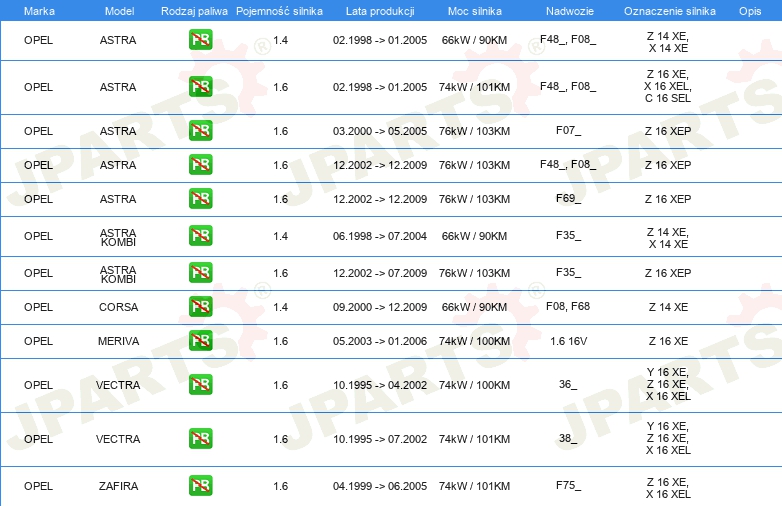The image size is (782, 506).
Task: Click the Opis column header
Action: pos(750,11)
